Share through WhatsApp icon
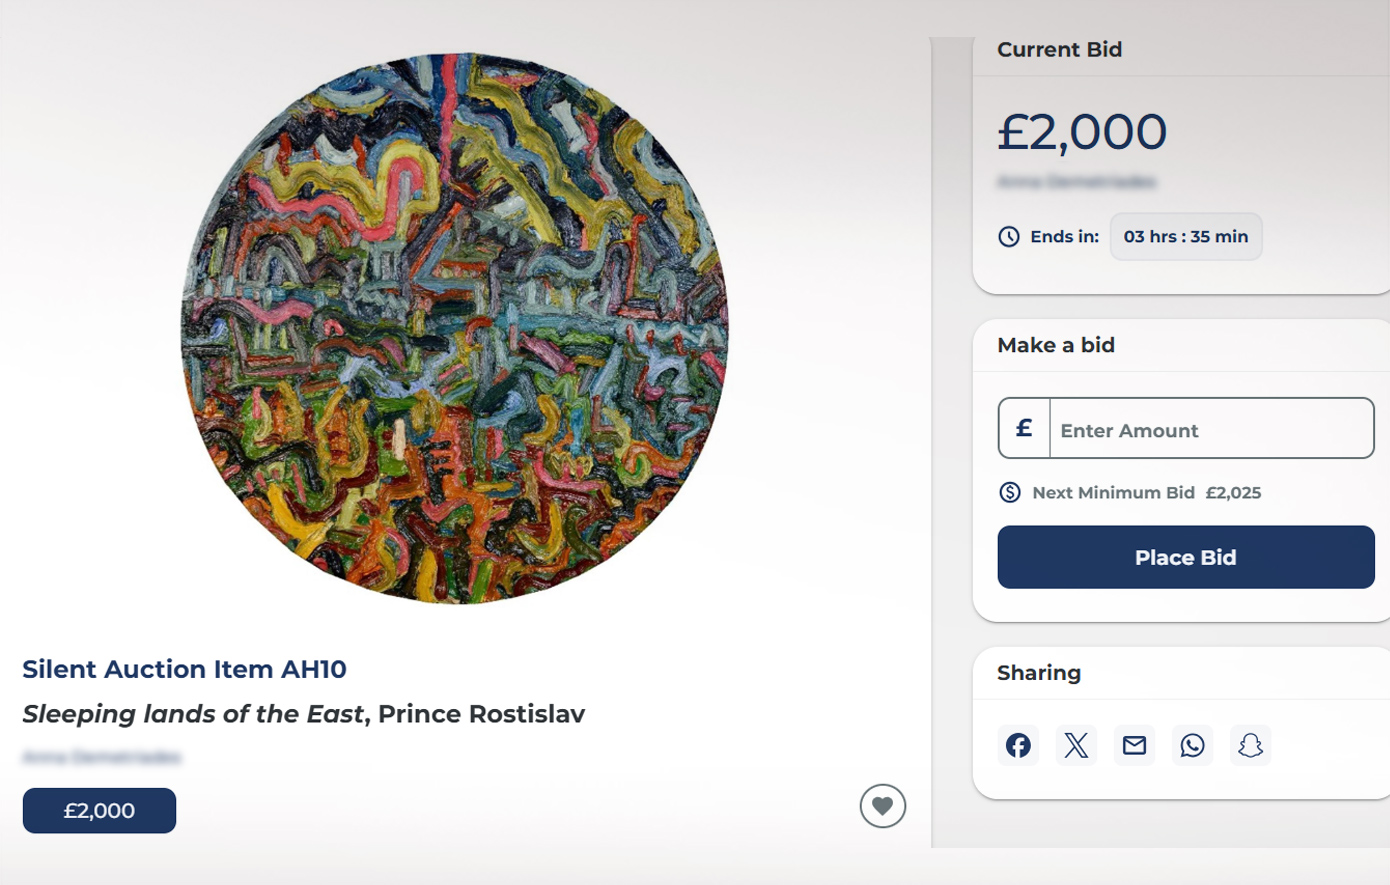 pos(1192,745)
